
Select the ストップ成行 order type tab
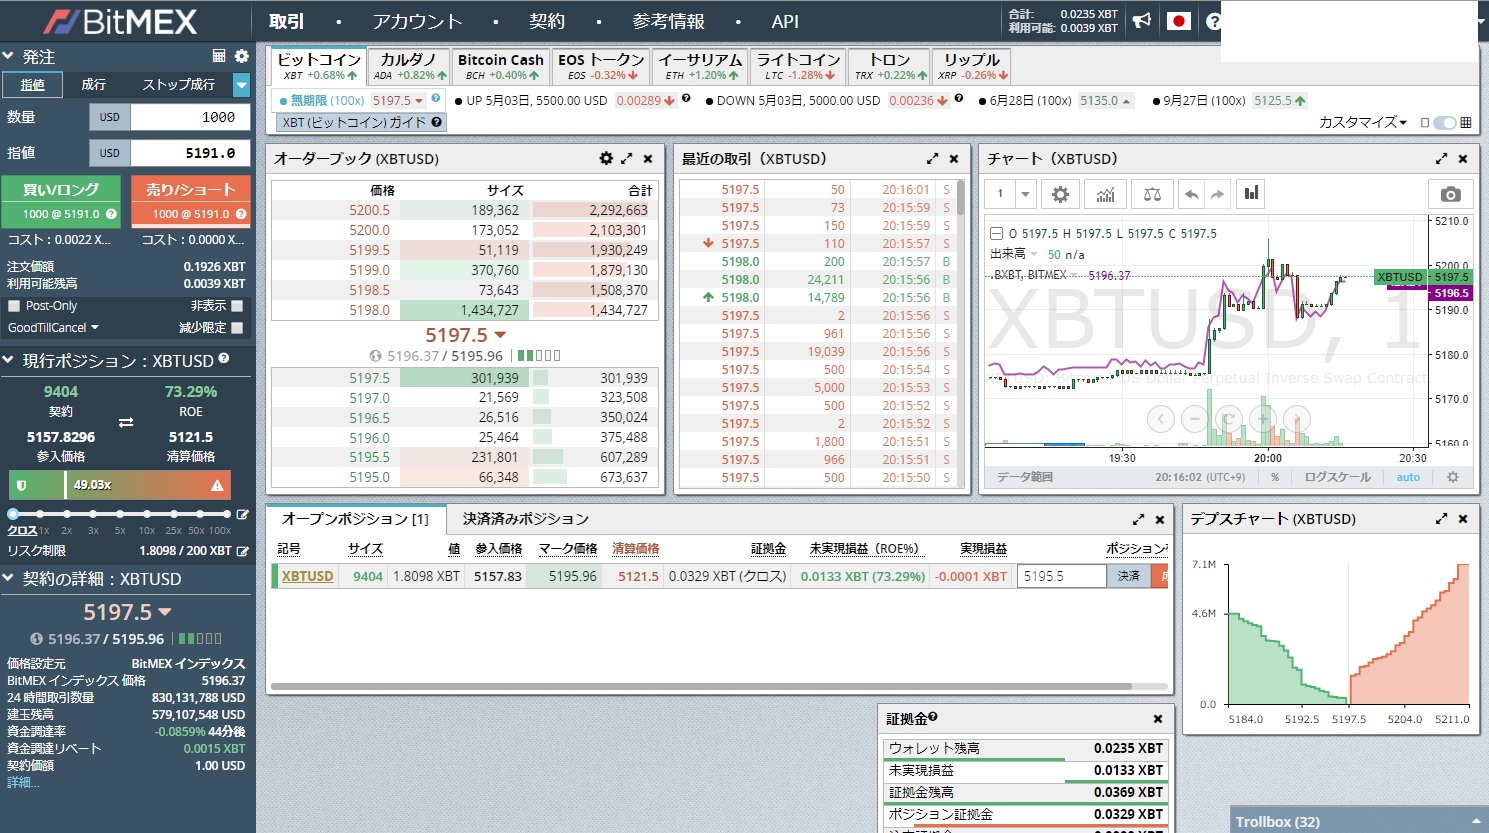[178, 85]
